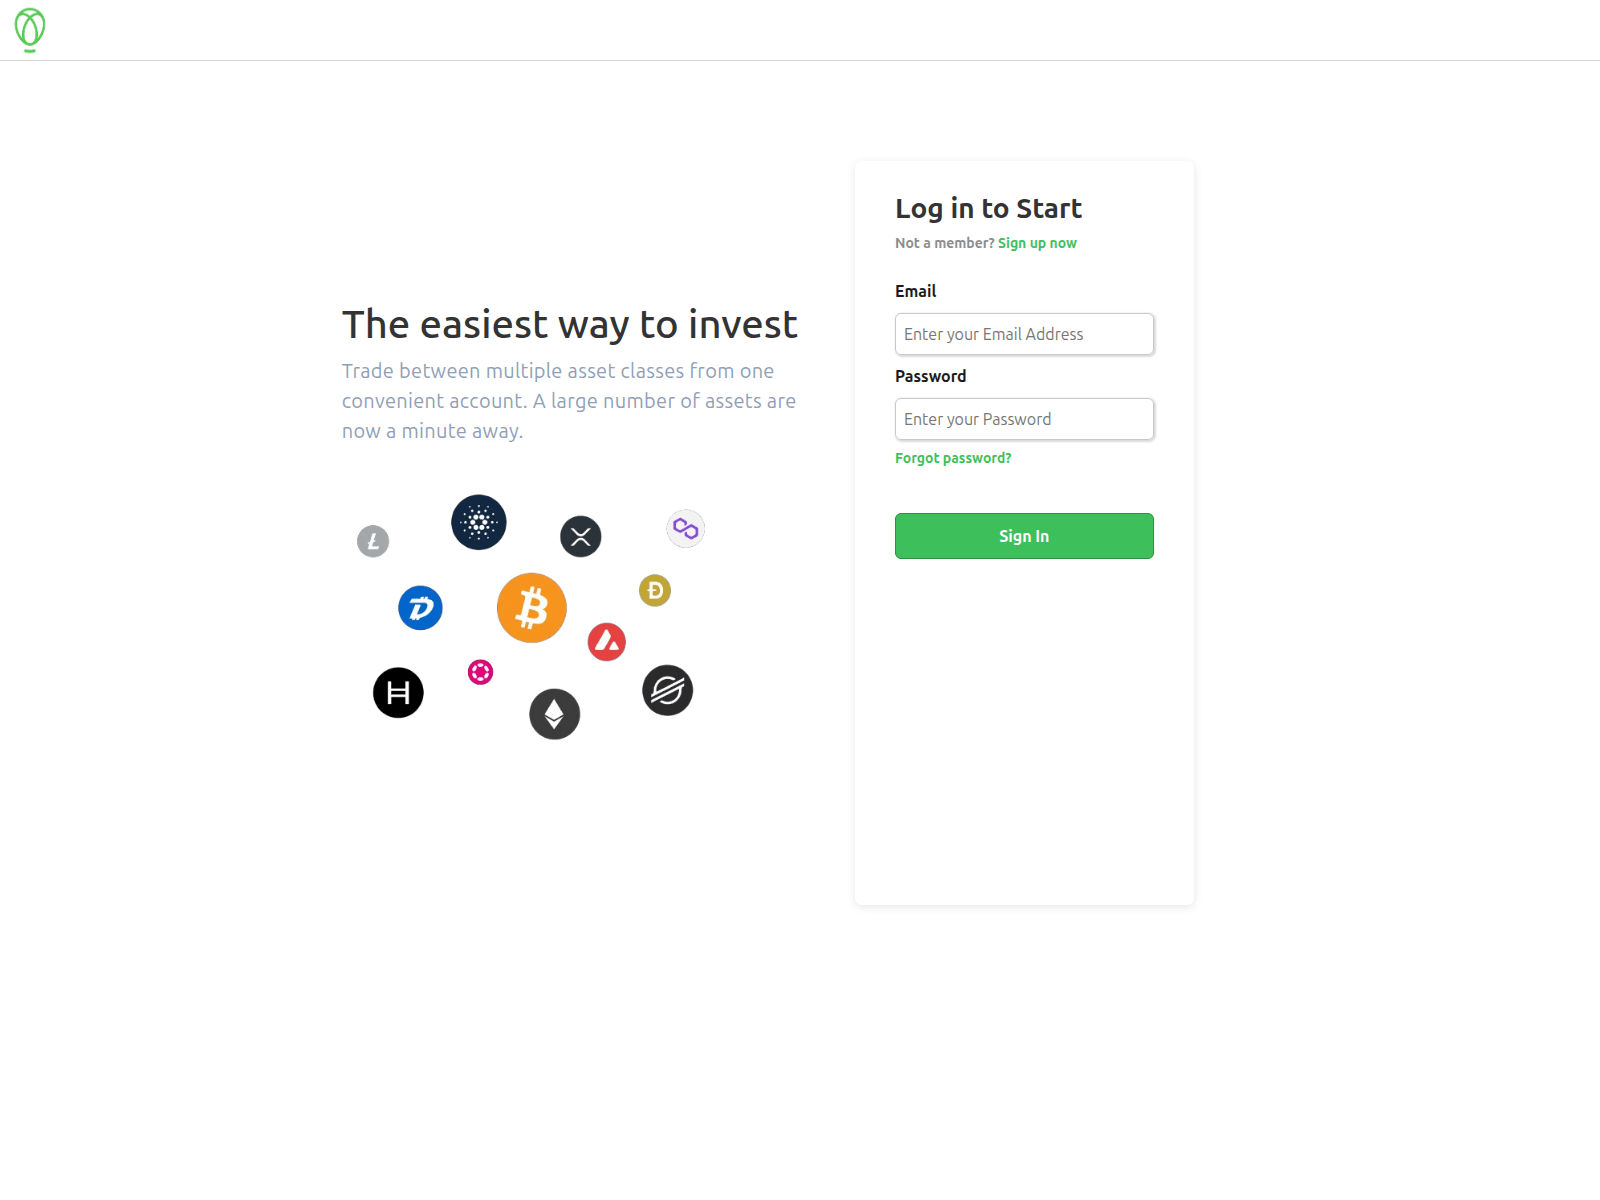Click the black XRP coin icon
The width and height of the screenshot is (1600, 1200).
click(581, 536)
